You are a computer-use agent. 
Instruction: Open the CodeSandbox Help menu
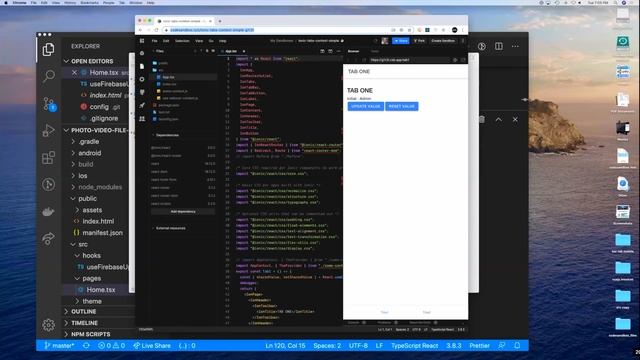point(222,41)
